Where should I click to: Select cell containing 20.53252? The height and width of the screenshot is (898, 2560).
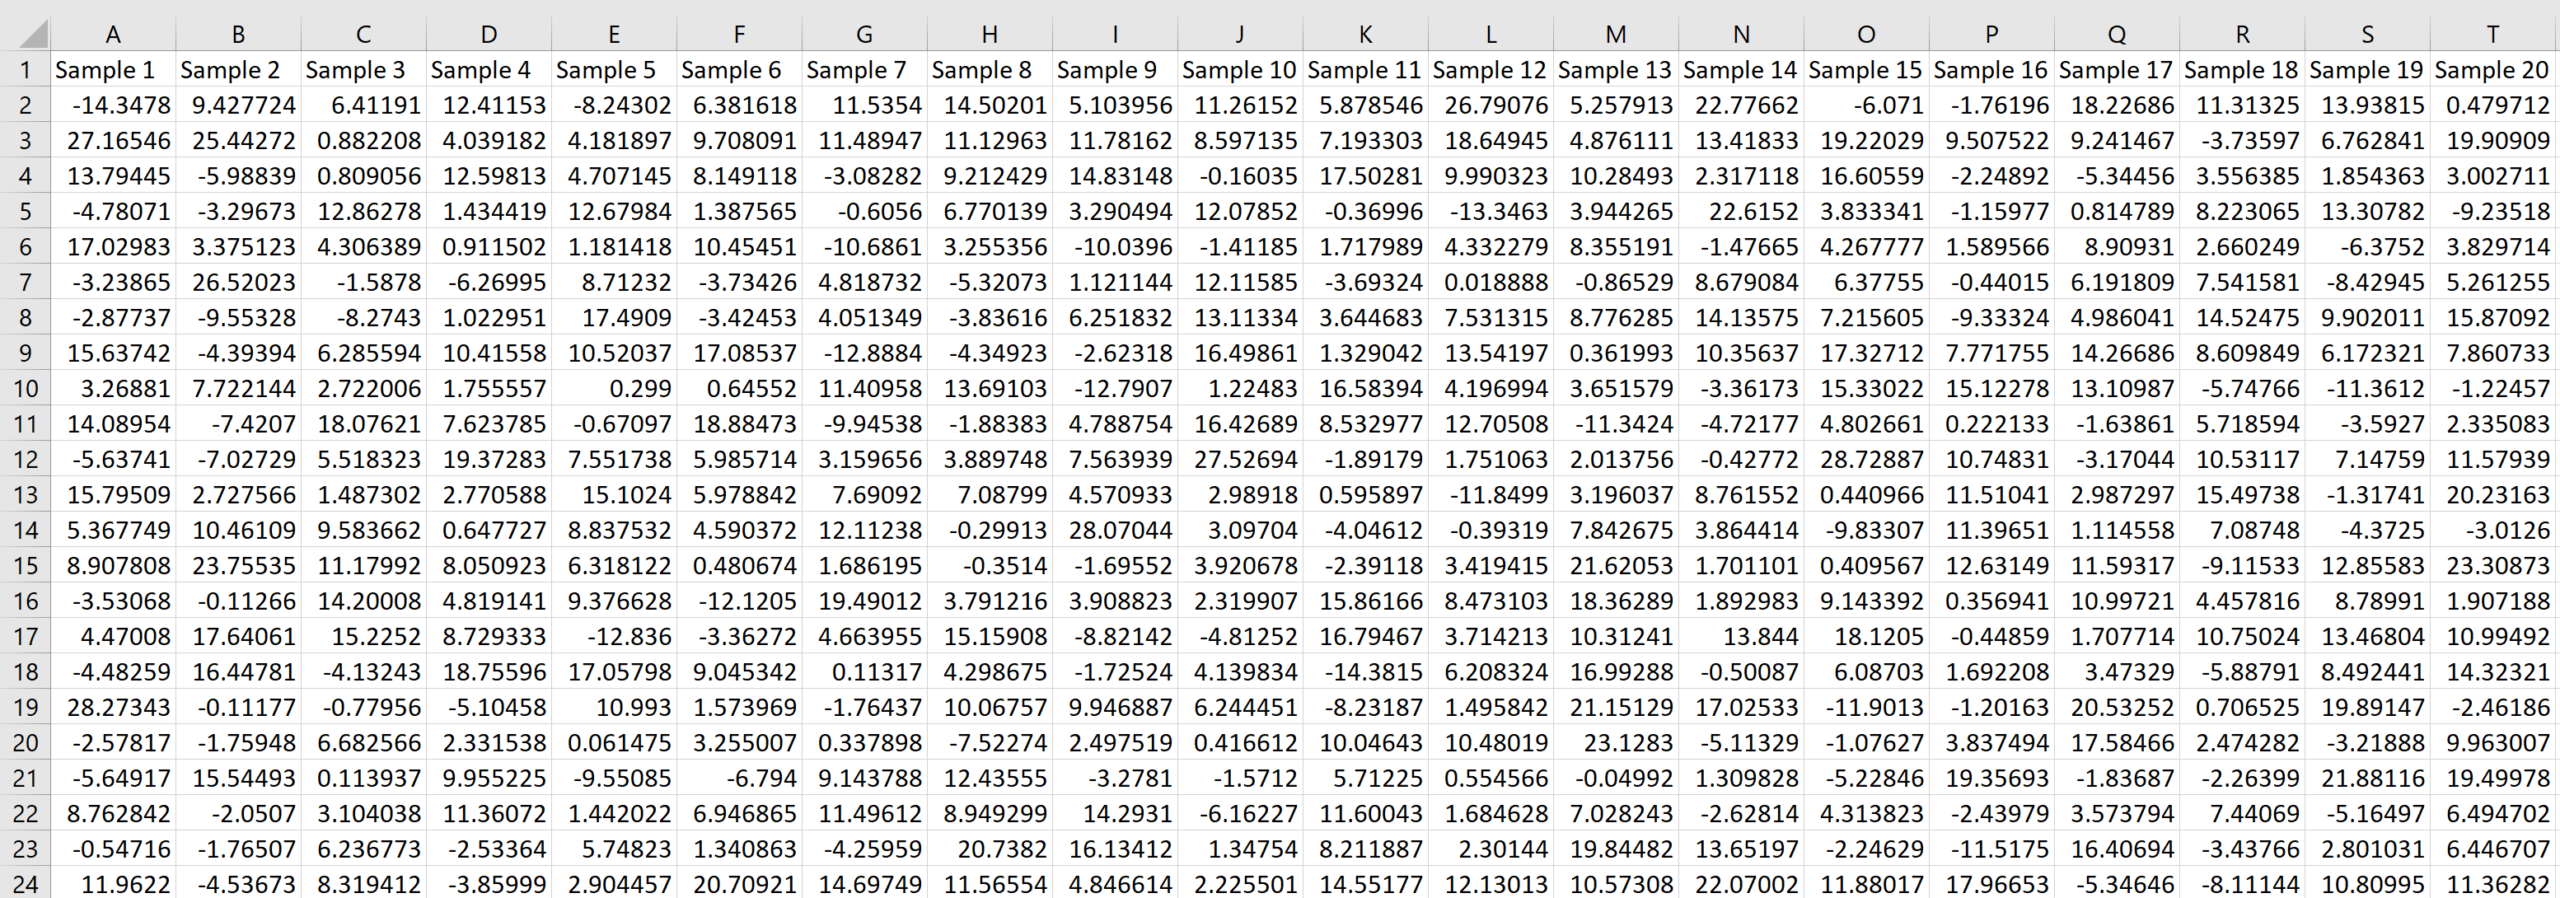2117,708
